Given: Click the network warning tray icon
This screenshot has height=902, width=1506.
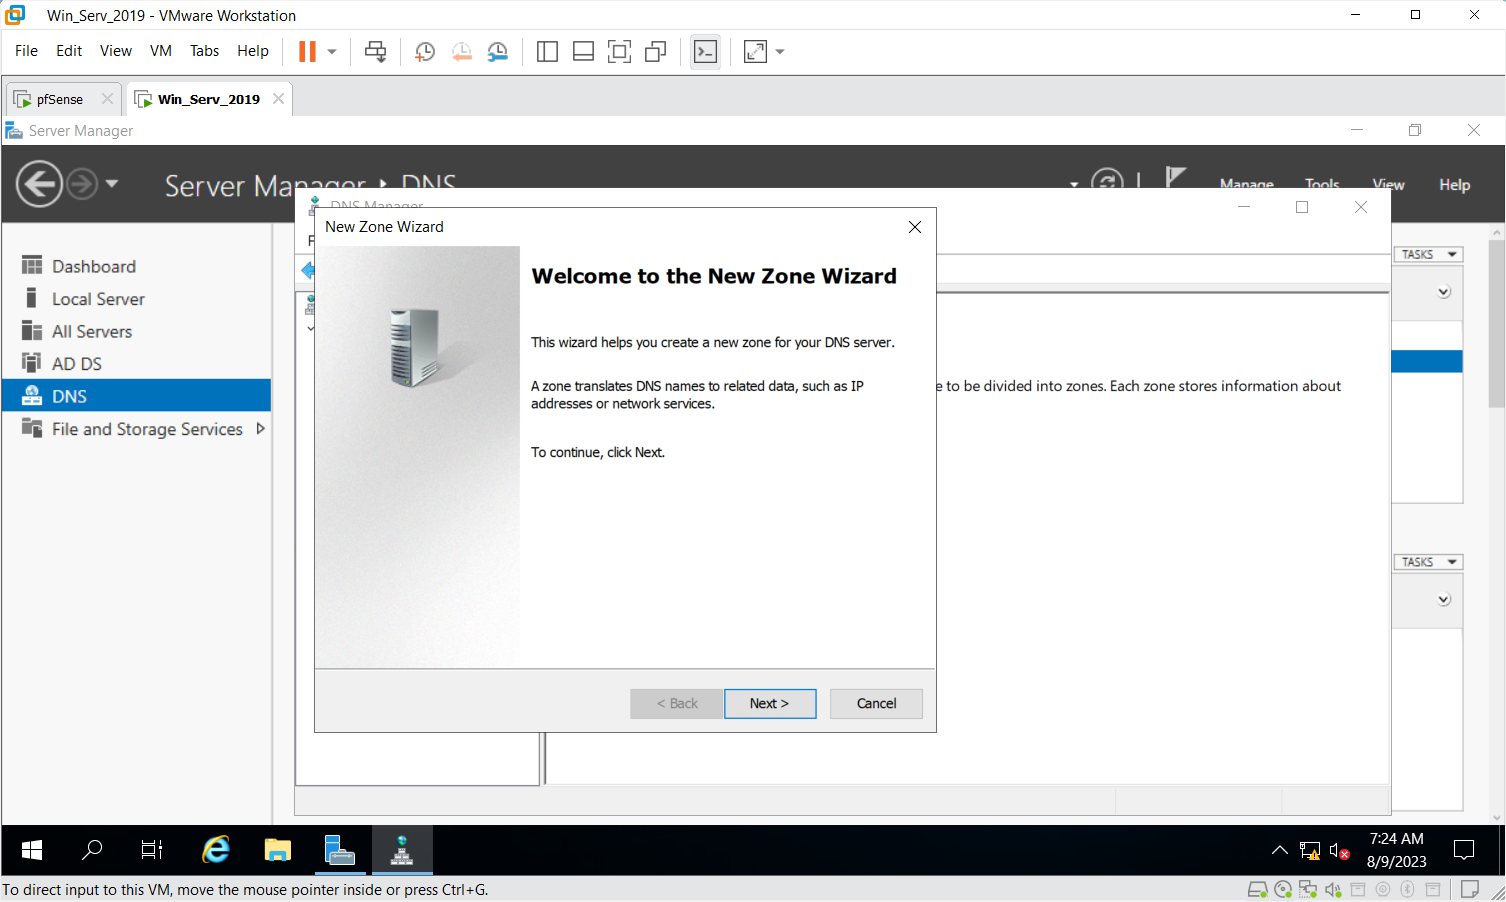Looking at the screenshot, I should click(1309, 851).
